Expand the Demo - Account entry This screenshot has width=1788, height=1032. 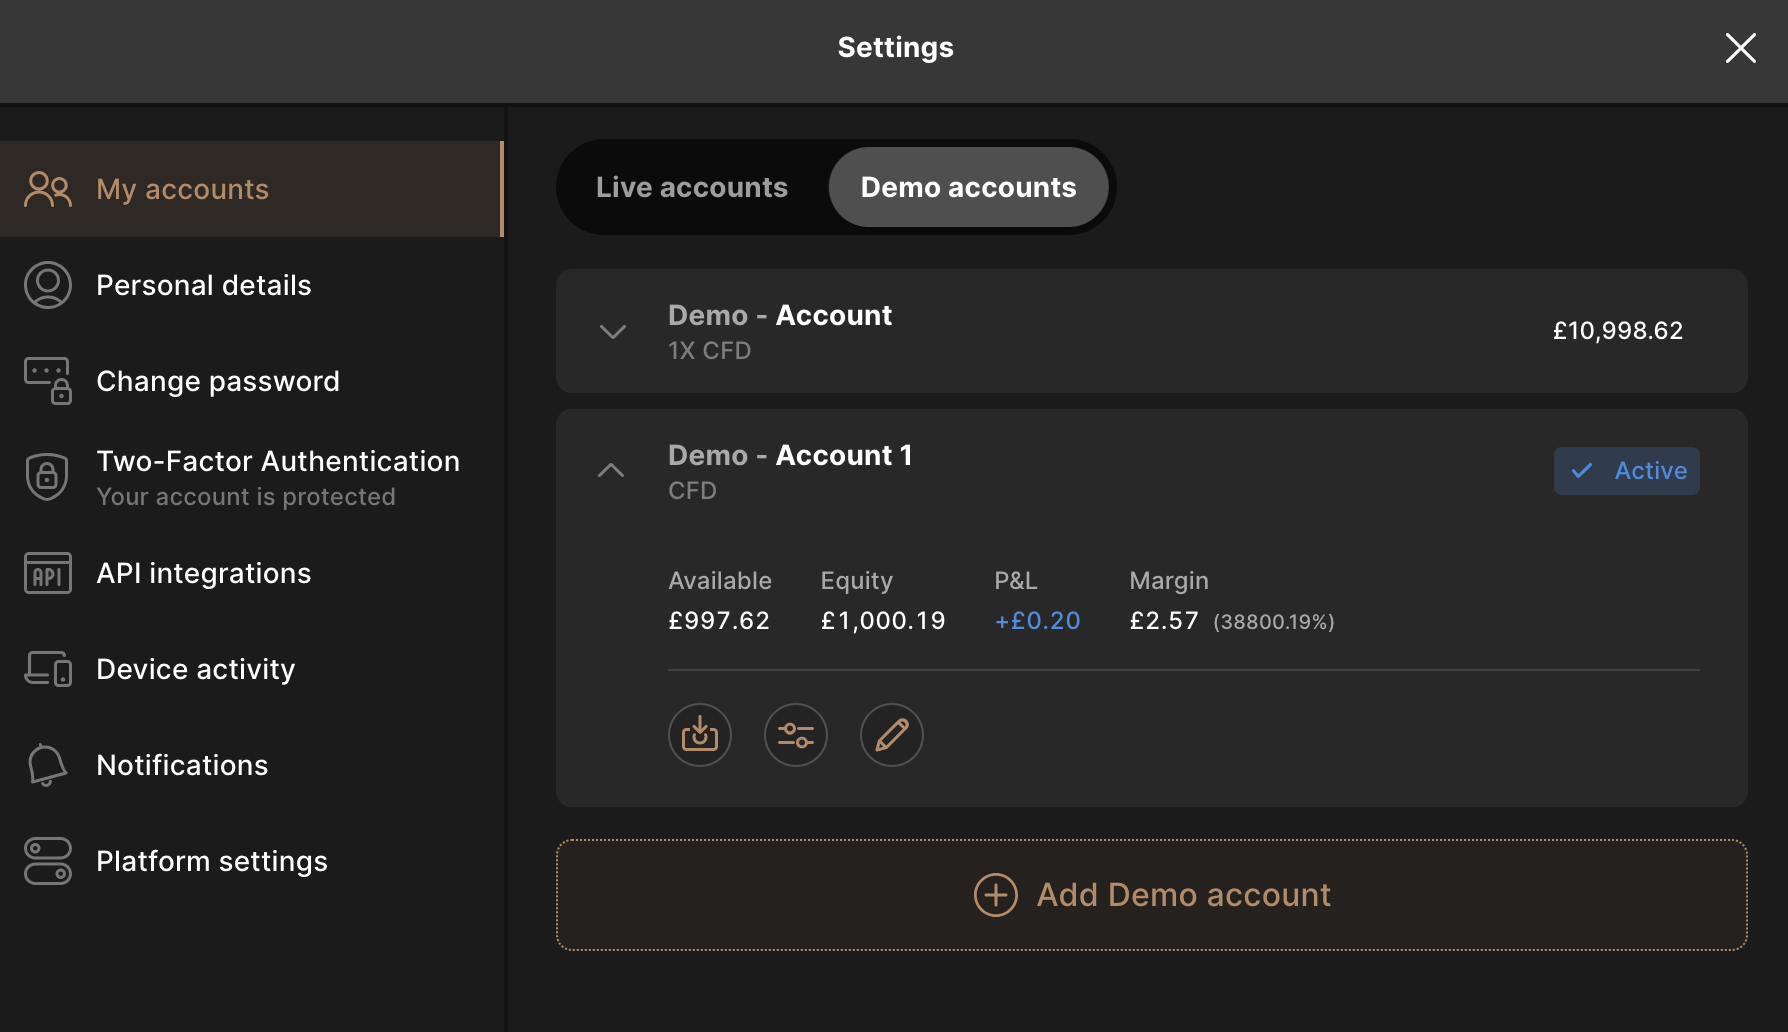point(612,331)
